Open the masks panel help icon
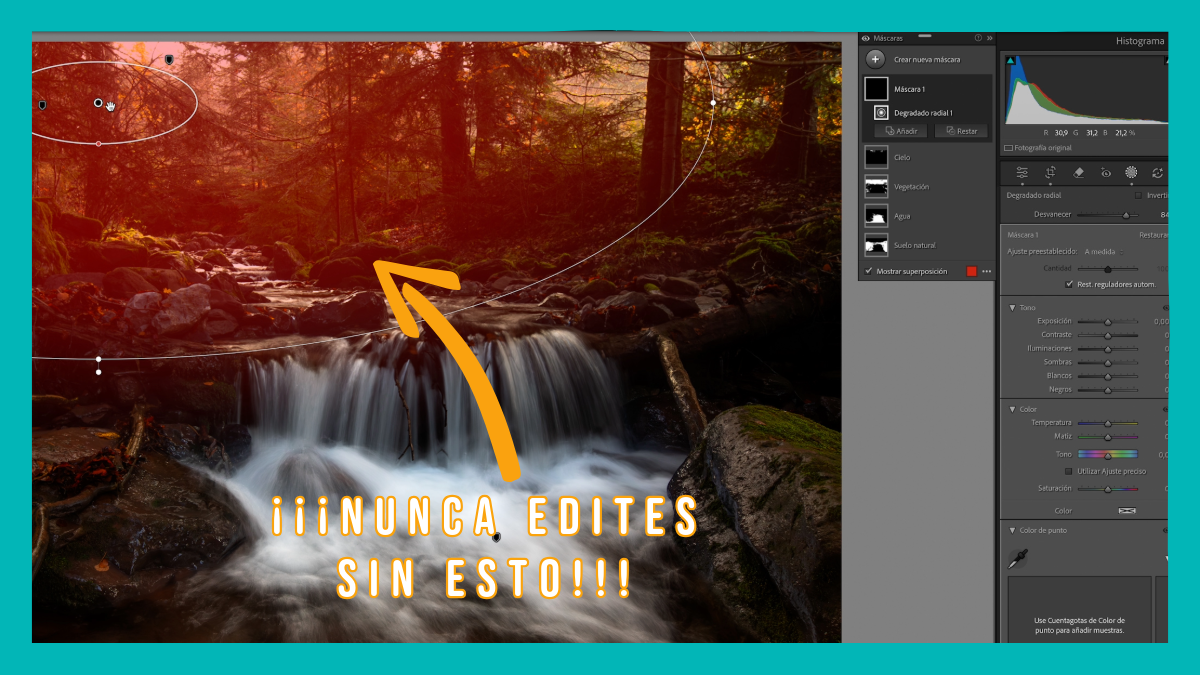This screenshot has width=1200, height=675. [x=978, y=38]
